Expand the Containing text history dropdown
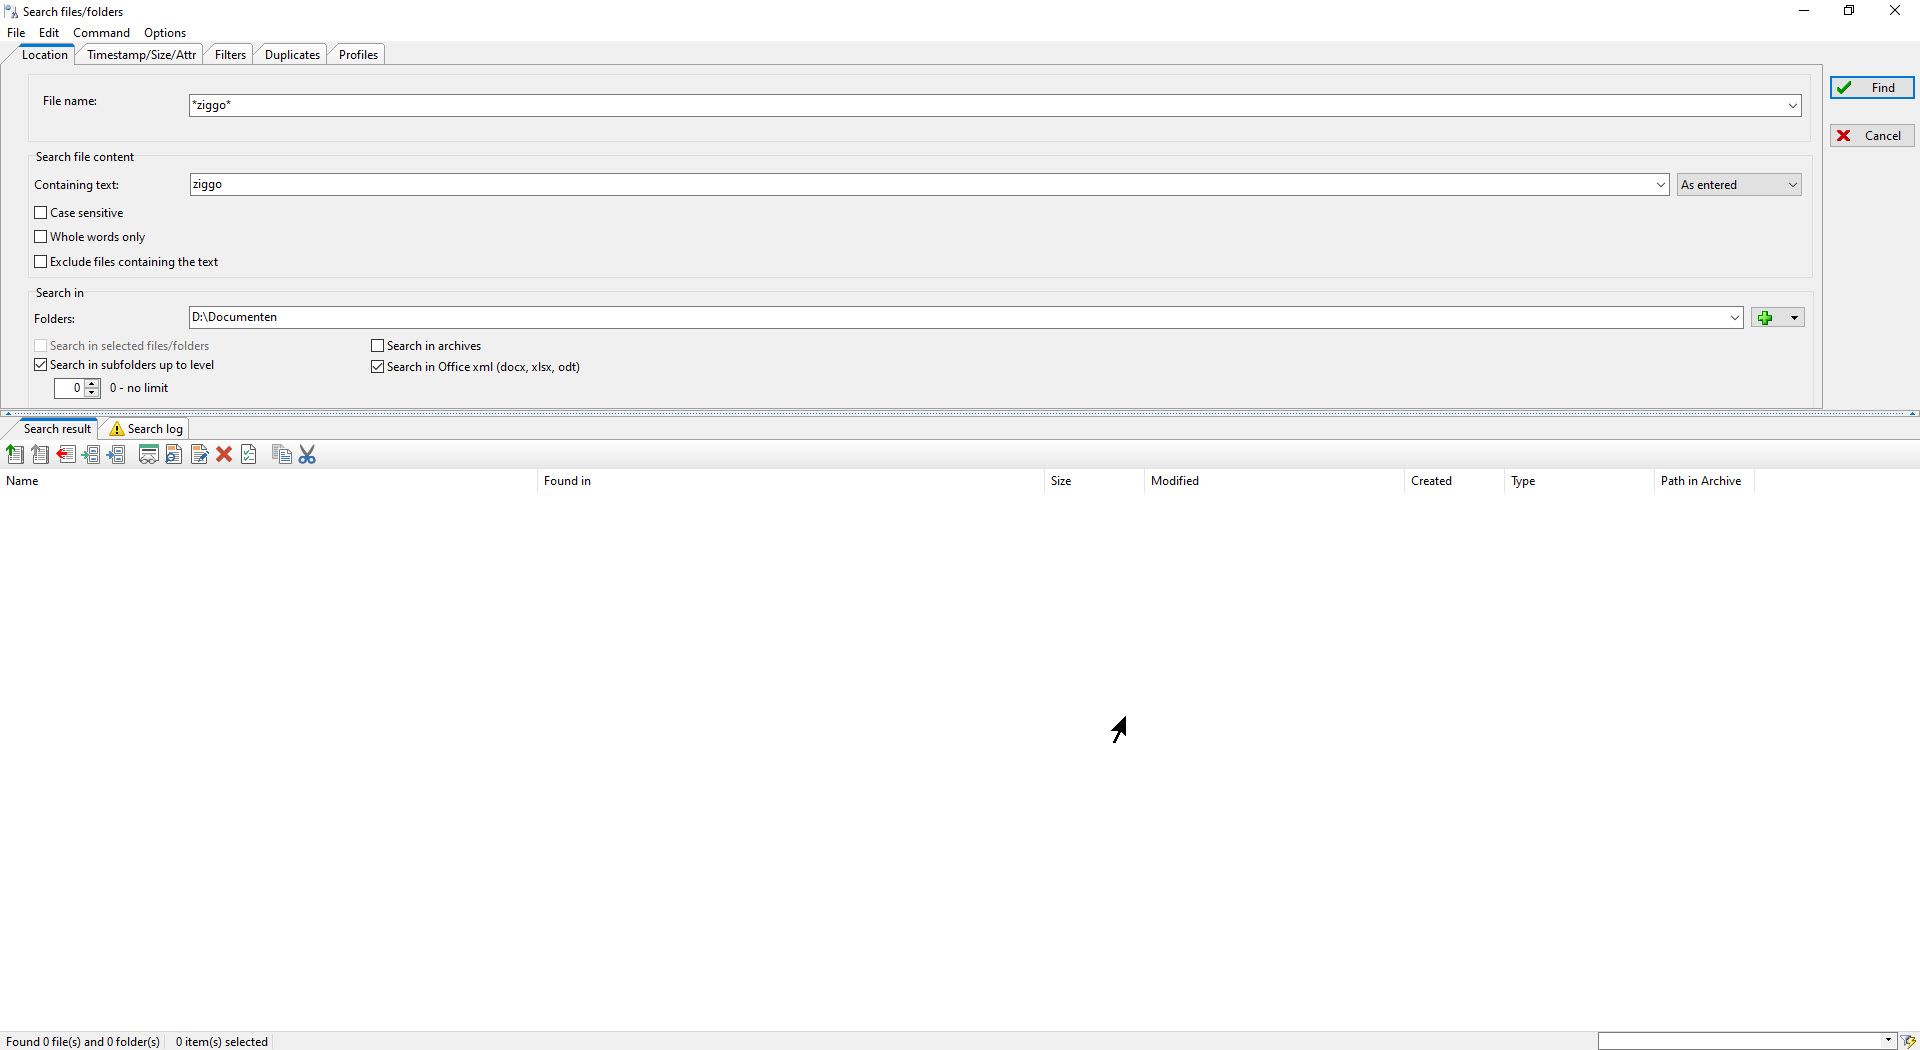Image resolution: width=1920 pixels, height=1050 pixels. (1661, 185)
